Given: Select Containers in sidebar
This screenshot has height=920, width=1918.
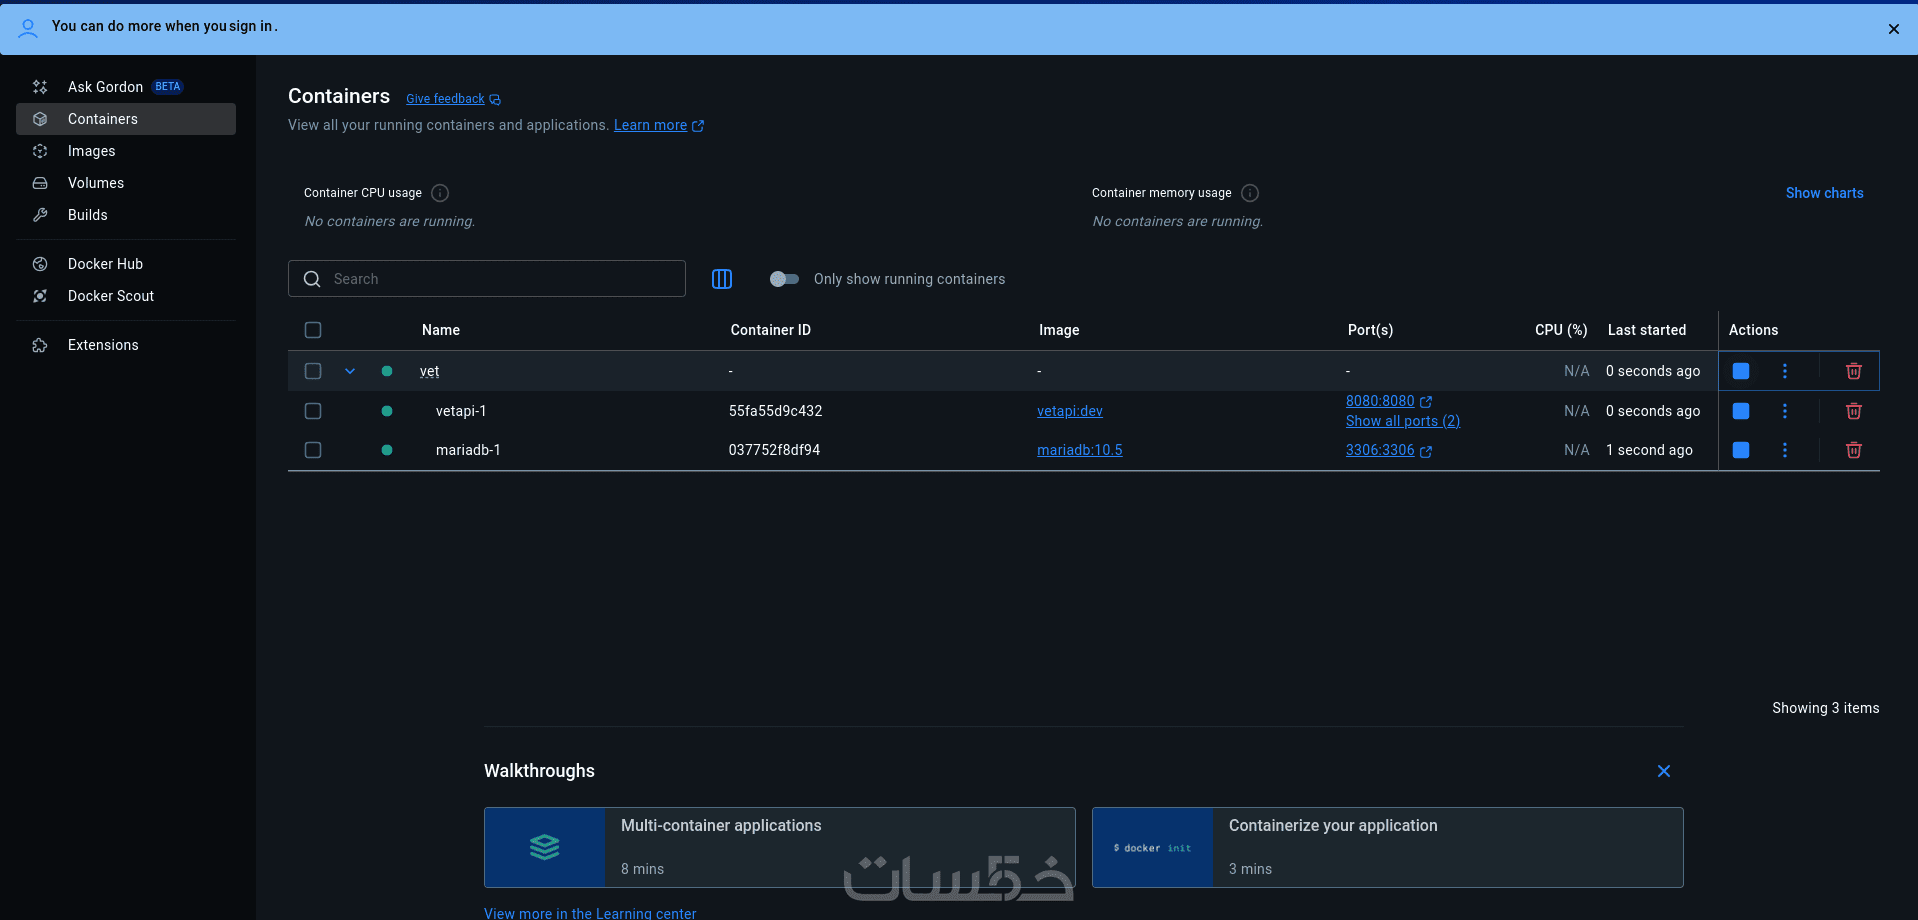Looking at the screenshot, I should coord(126,119).
